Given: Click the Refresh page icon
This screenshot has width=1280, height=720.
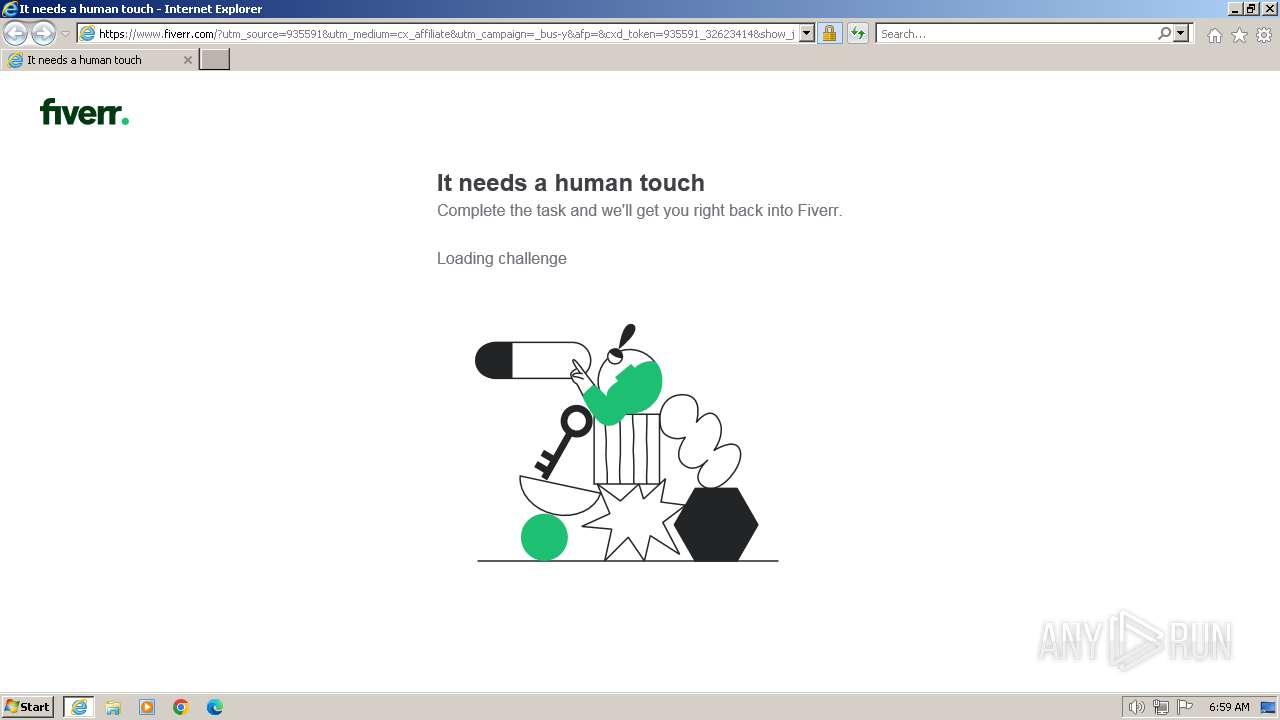Looking at the screenshot, I should 858,34.
